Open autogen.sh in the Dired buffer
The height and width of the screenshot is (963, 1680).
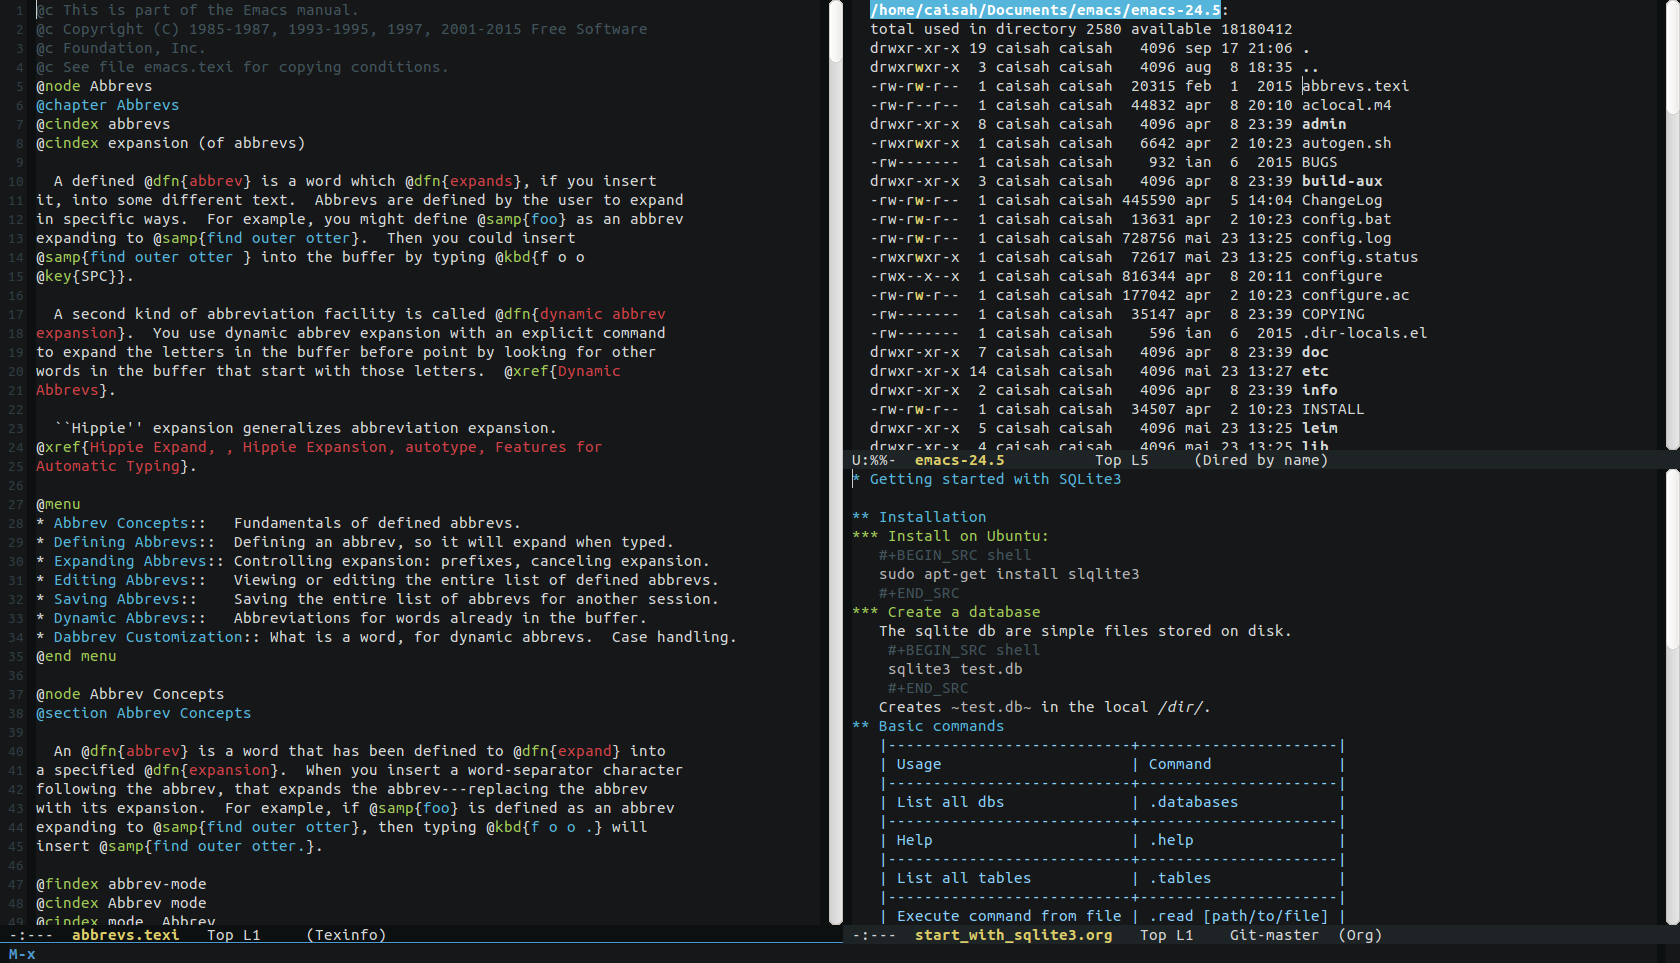point(1346,143)
